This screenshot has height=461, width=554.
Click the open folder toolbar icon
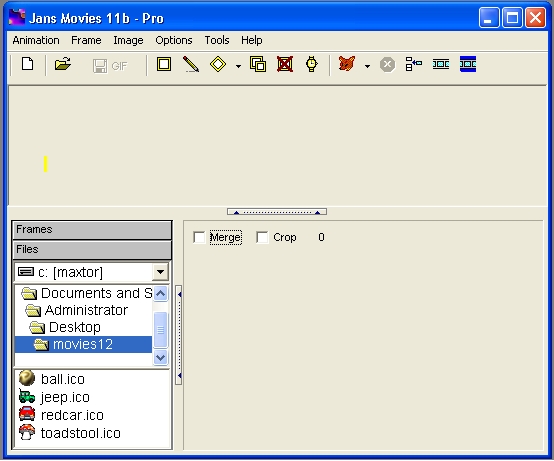coord(63,64)
